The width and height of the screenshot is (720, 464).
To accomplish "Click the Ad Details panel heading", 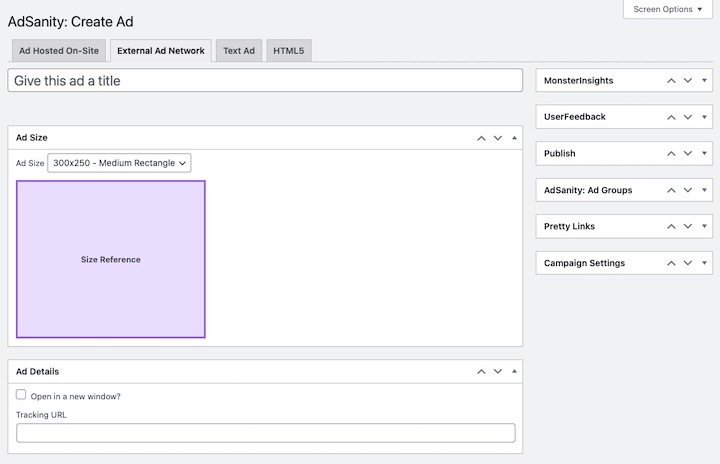I will (38, 371).
